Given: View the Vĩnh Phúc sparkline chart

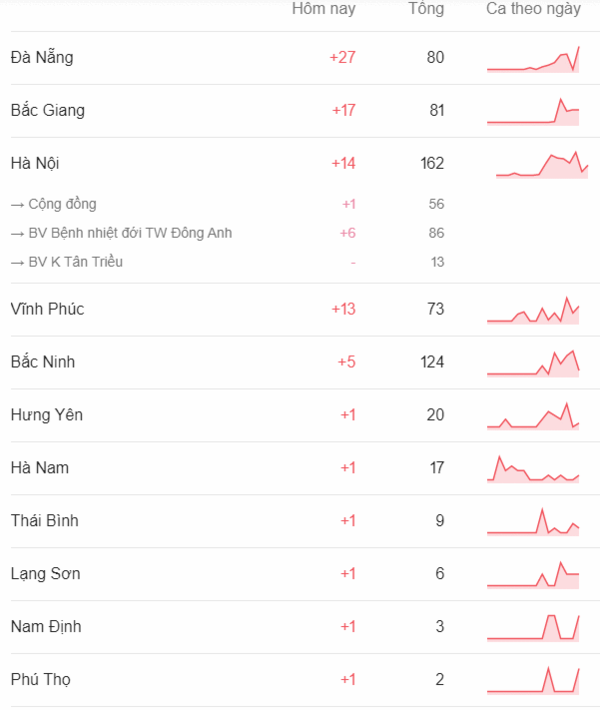Looking at the screenshot, I should coord(533,310).
